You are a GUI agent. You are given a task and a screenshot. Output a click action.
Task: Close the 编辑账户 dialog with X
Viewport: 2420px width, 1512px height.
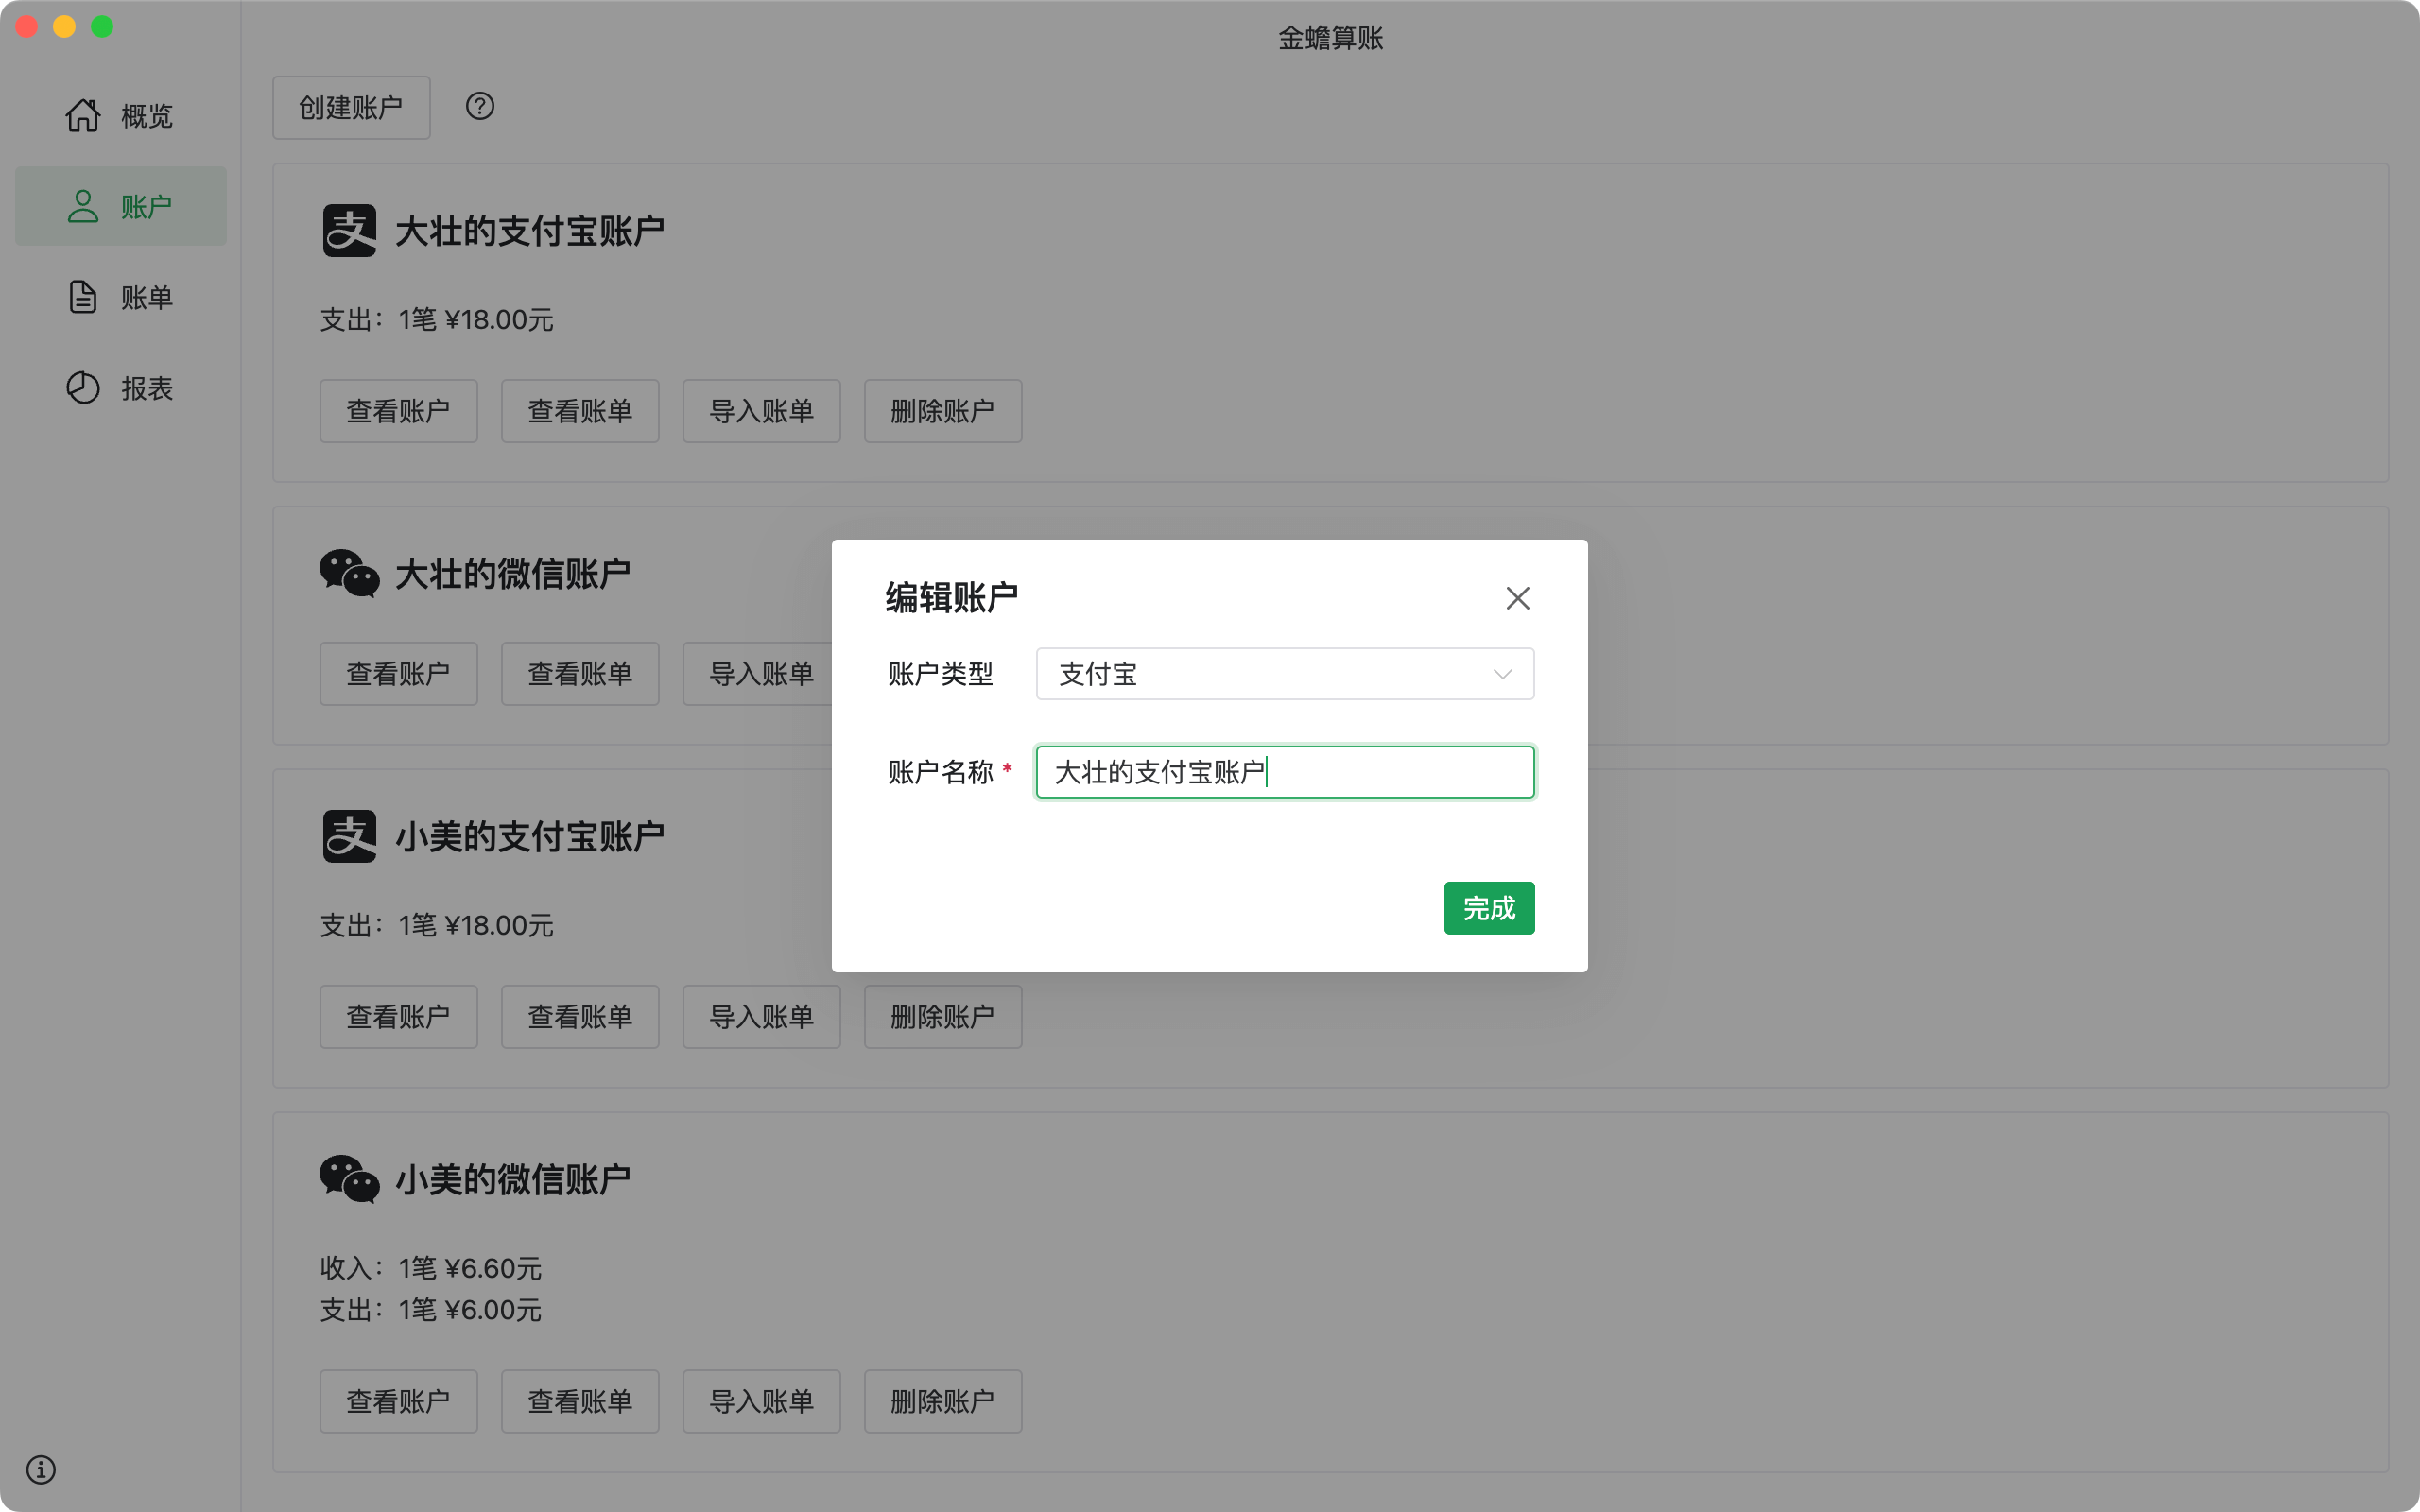click(1517, 598)
